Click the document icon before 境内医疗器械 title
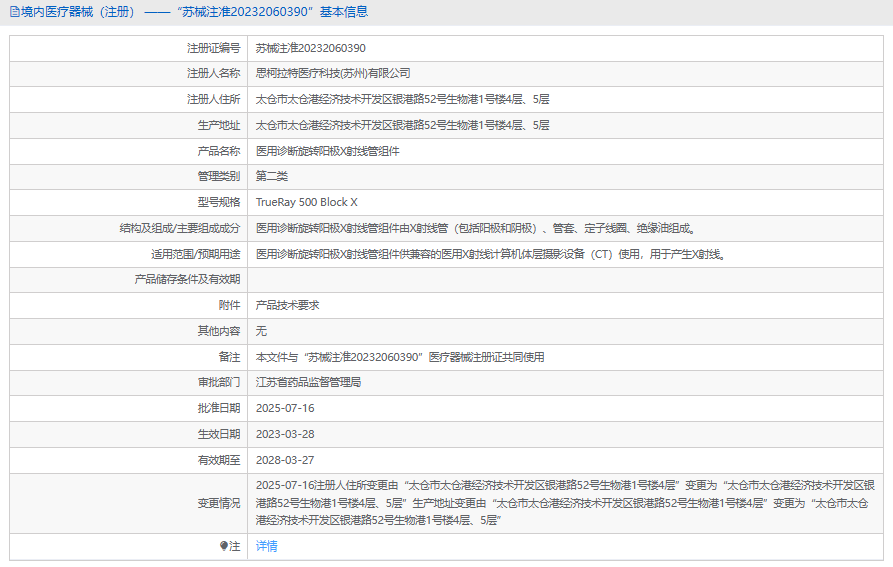 point(14,12)
